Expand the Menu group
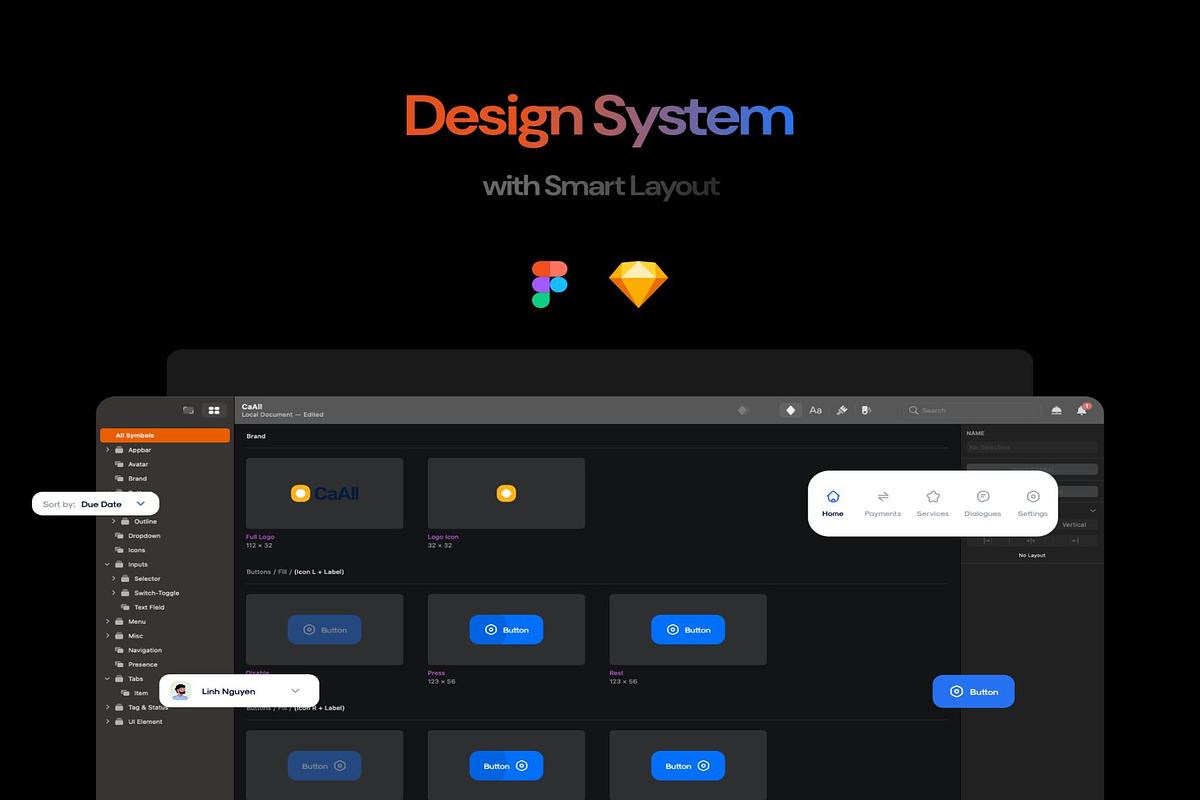Viewport: 1200px width, 800px height. 108,621
